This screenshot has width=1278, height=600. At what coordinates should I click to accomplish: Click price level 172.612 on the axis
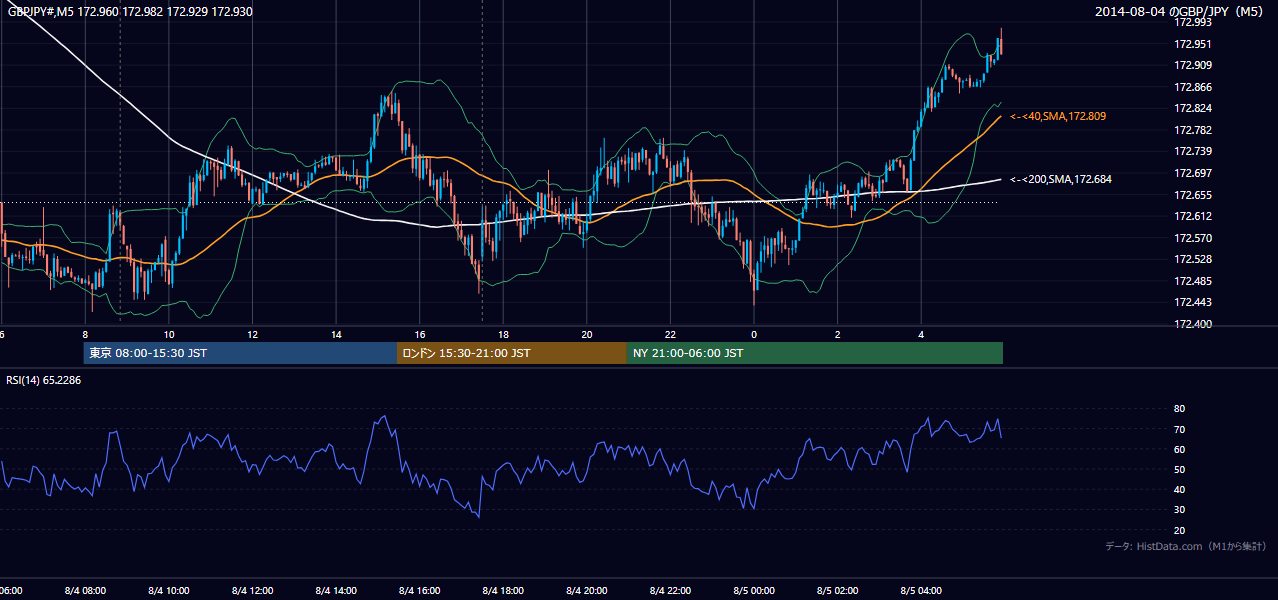1192,216
